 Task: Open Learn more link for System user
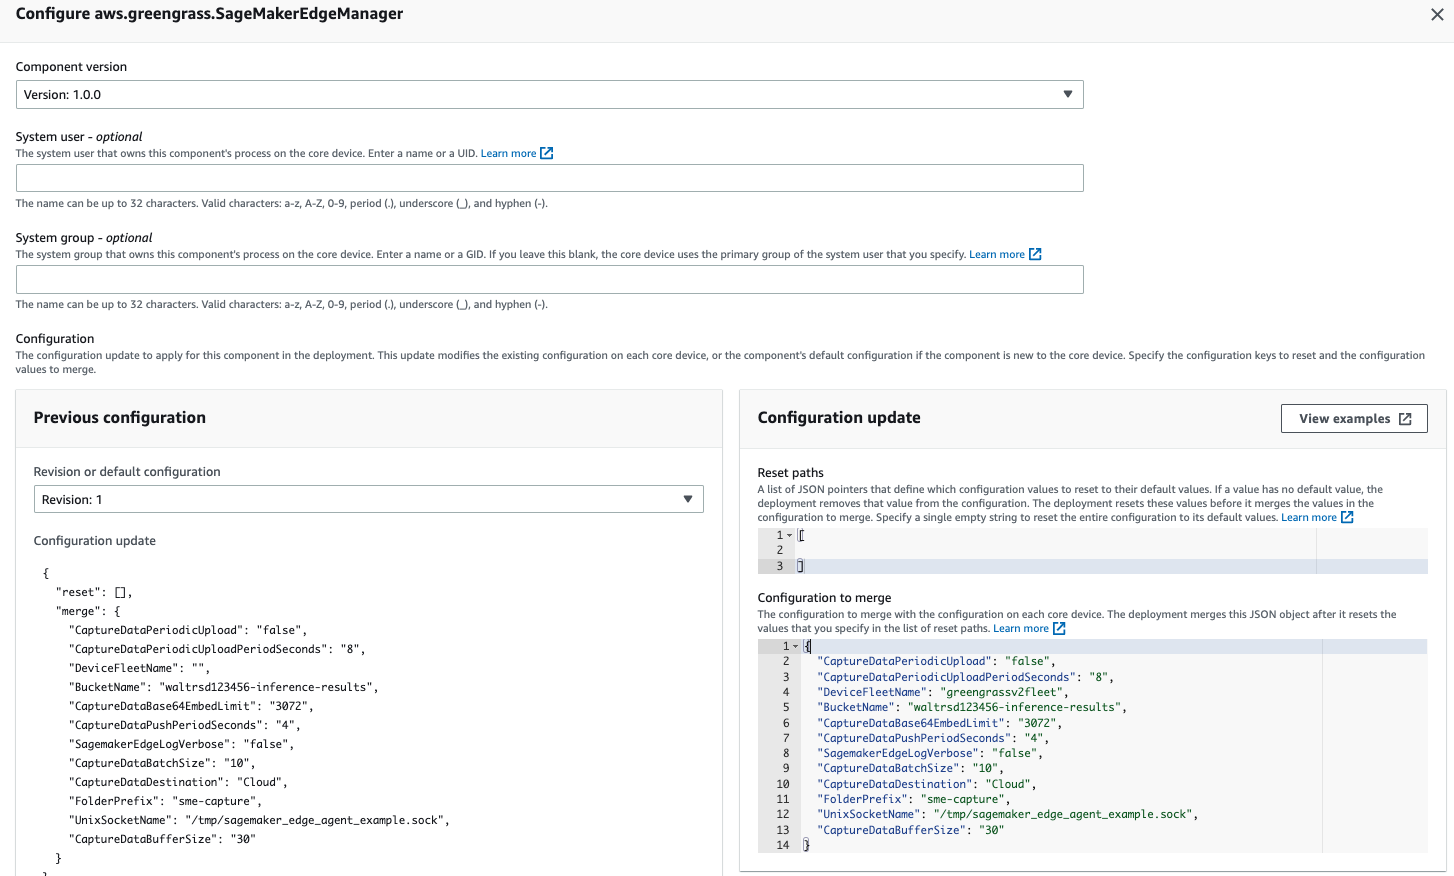[508, 153]
